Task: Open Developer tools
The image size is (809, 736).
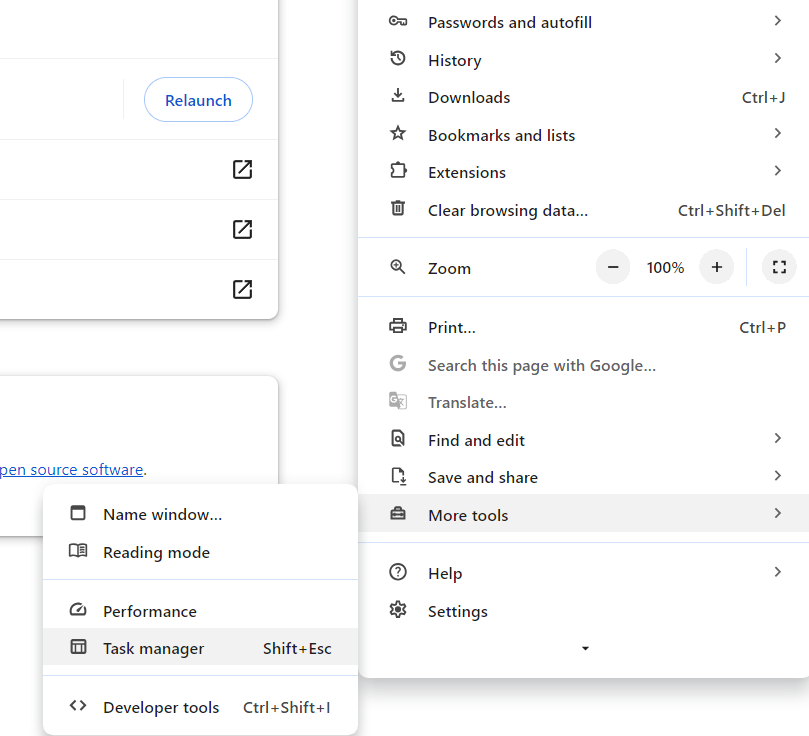Action: (x=161, y=707)
